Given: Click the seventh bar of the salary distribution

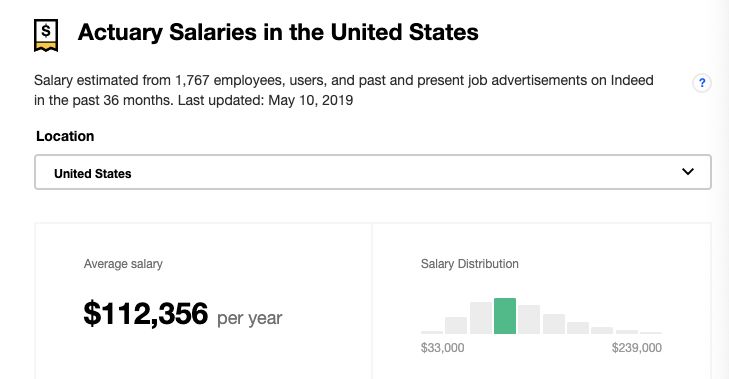Looking at the screenshot, I should coord(578,328).
